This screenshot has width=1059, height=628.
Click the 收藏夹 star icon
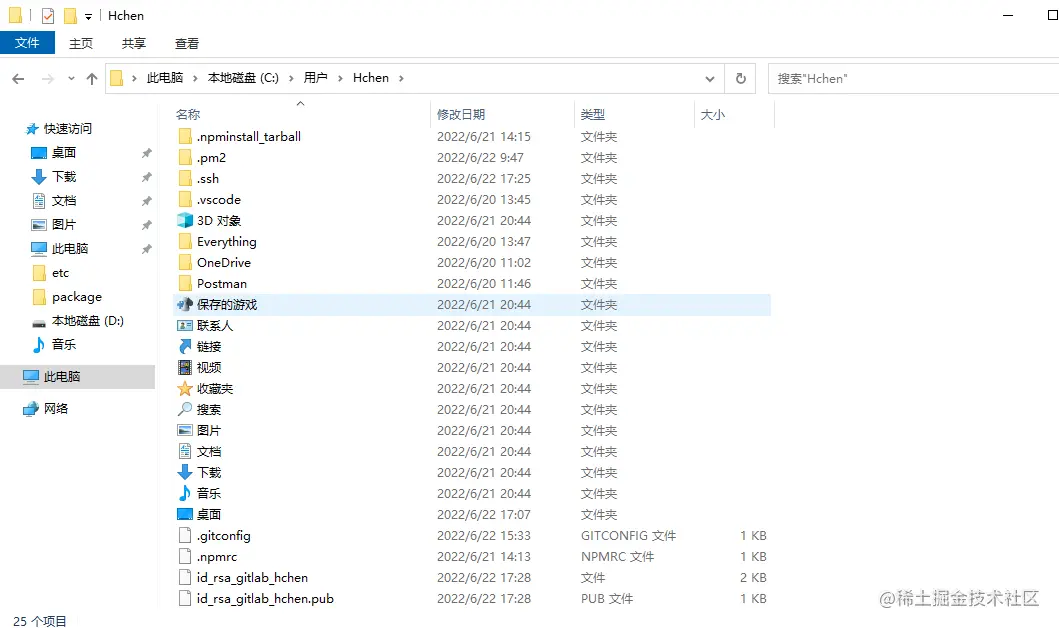(184, 388)
